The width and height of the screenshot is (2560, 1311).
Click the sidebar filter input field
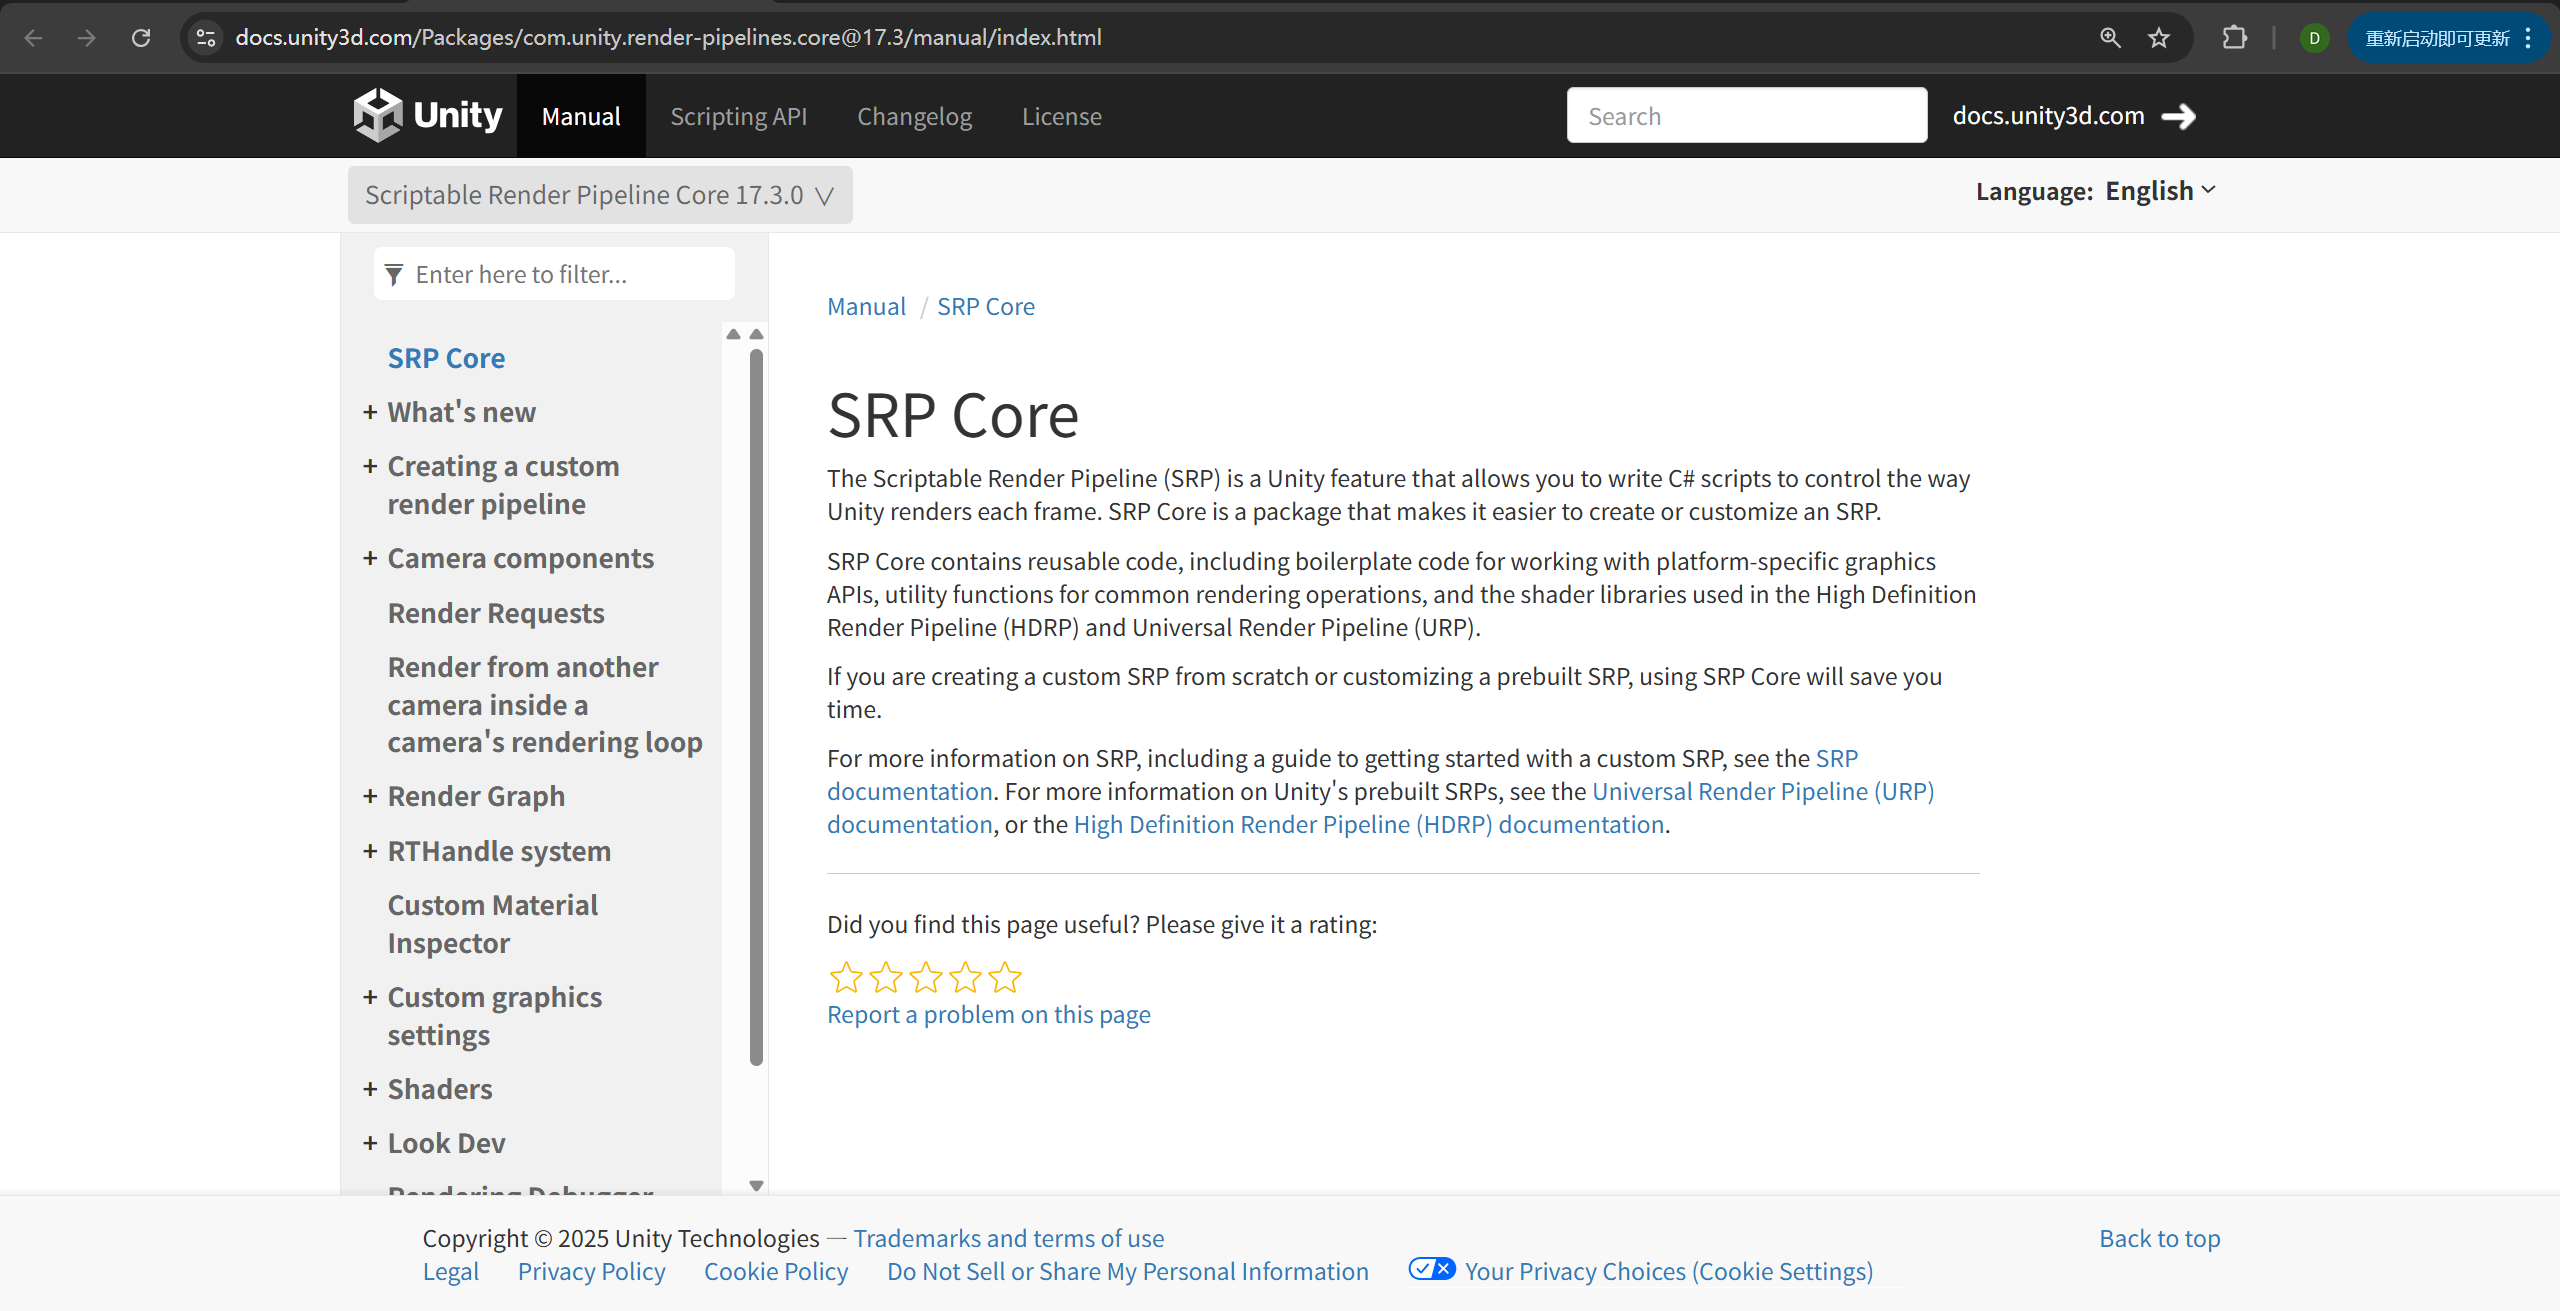[554, 274]
